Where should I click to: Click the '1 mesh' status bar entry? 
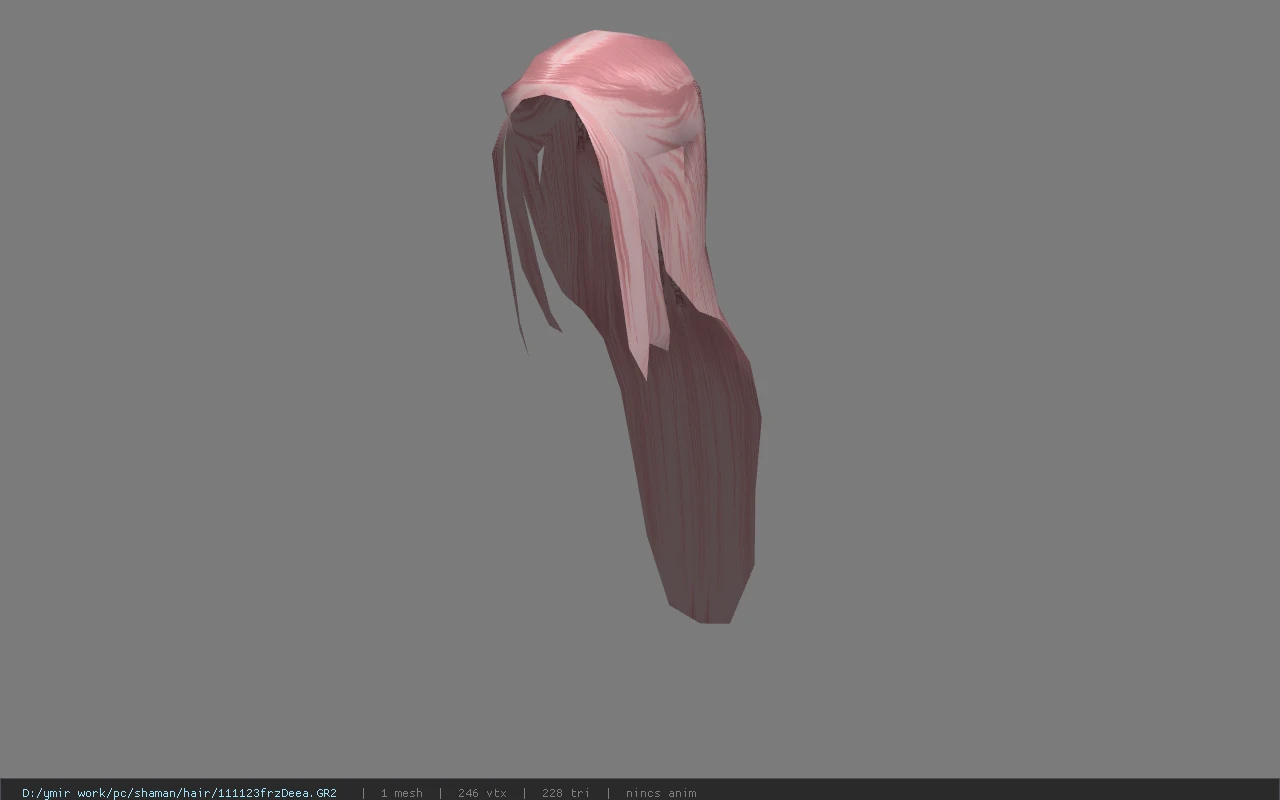pyautogui.click(x=401, y=793)
